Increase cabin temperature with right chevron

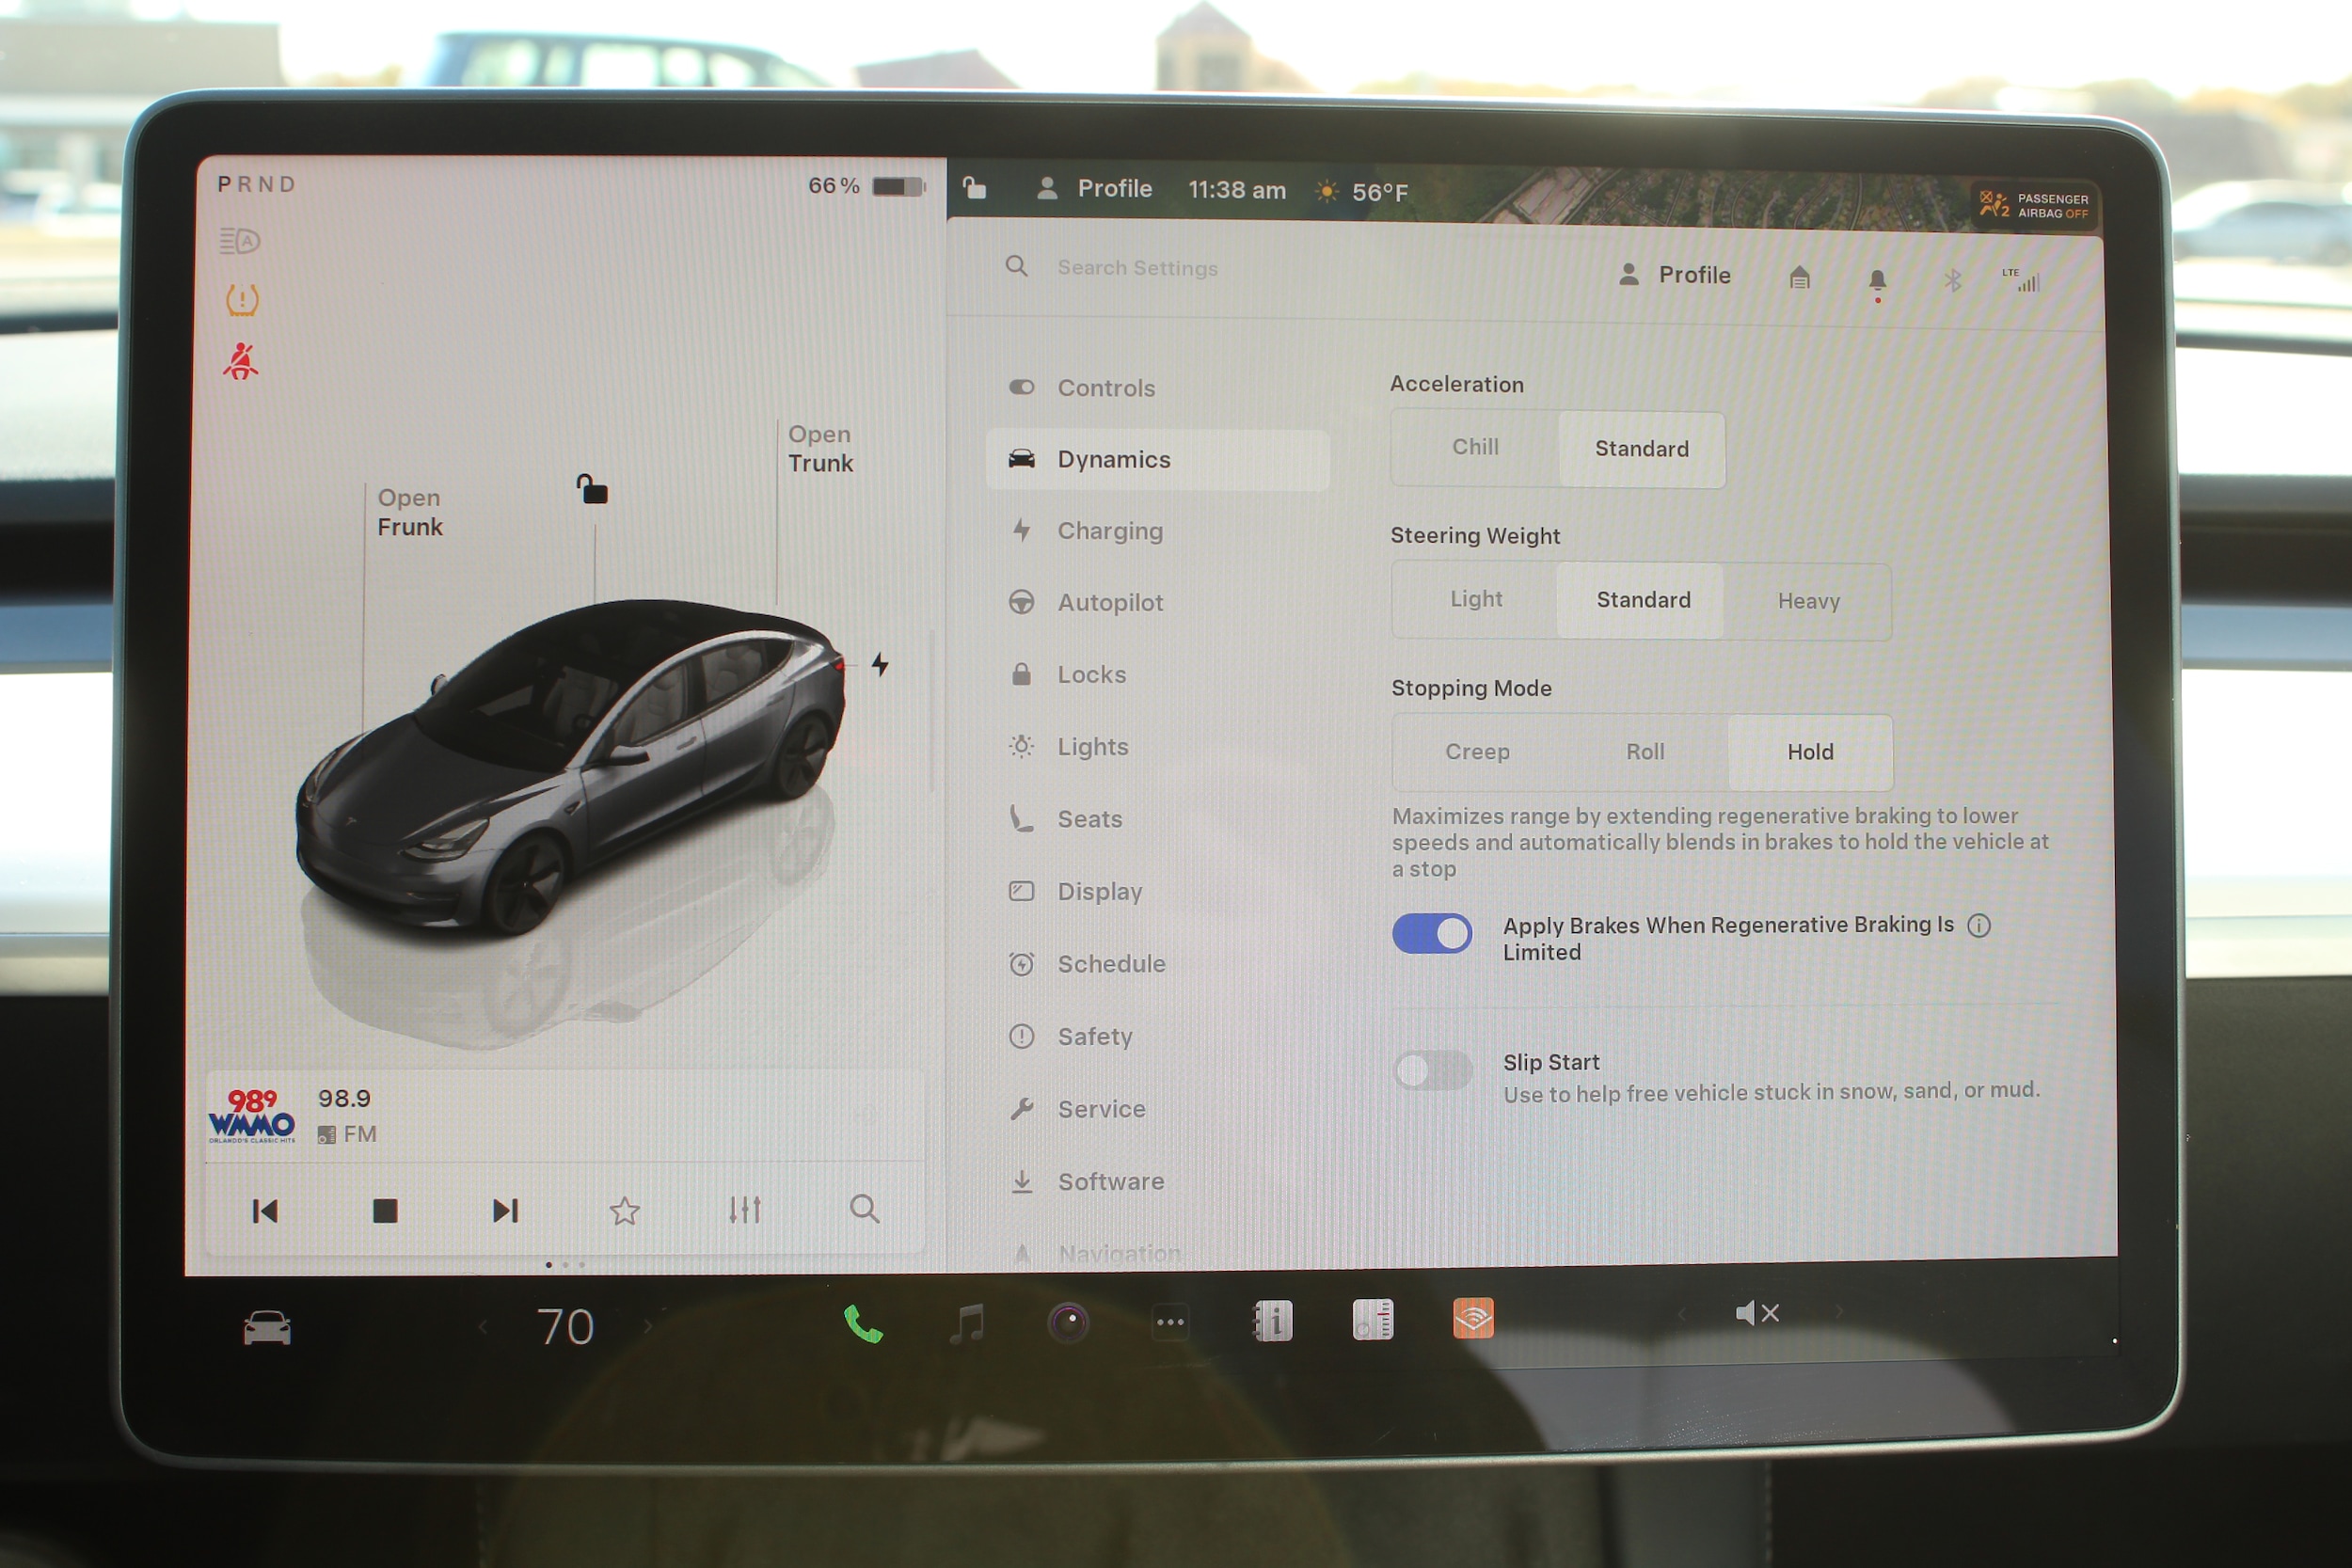point(648,1326)
